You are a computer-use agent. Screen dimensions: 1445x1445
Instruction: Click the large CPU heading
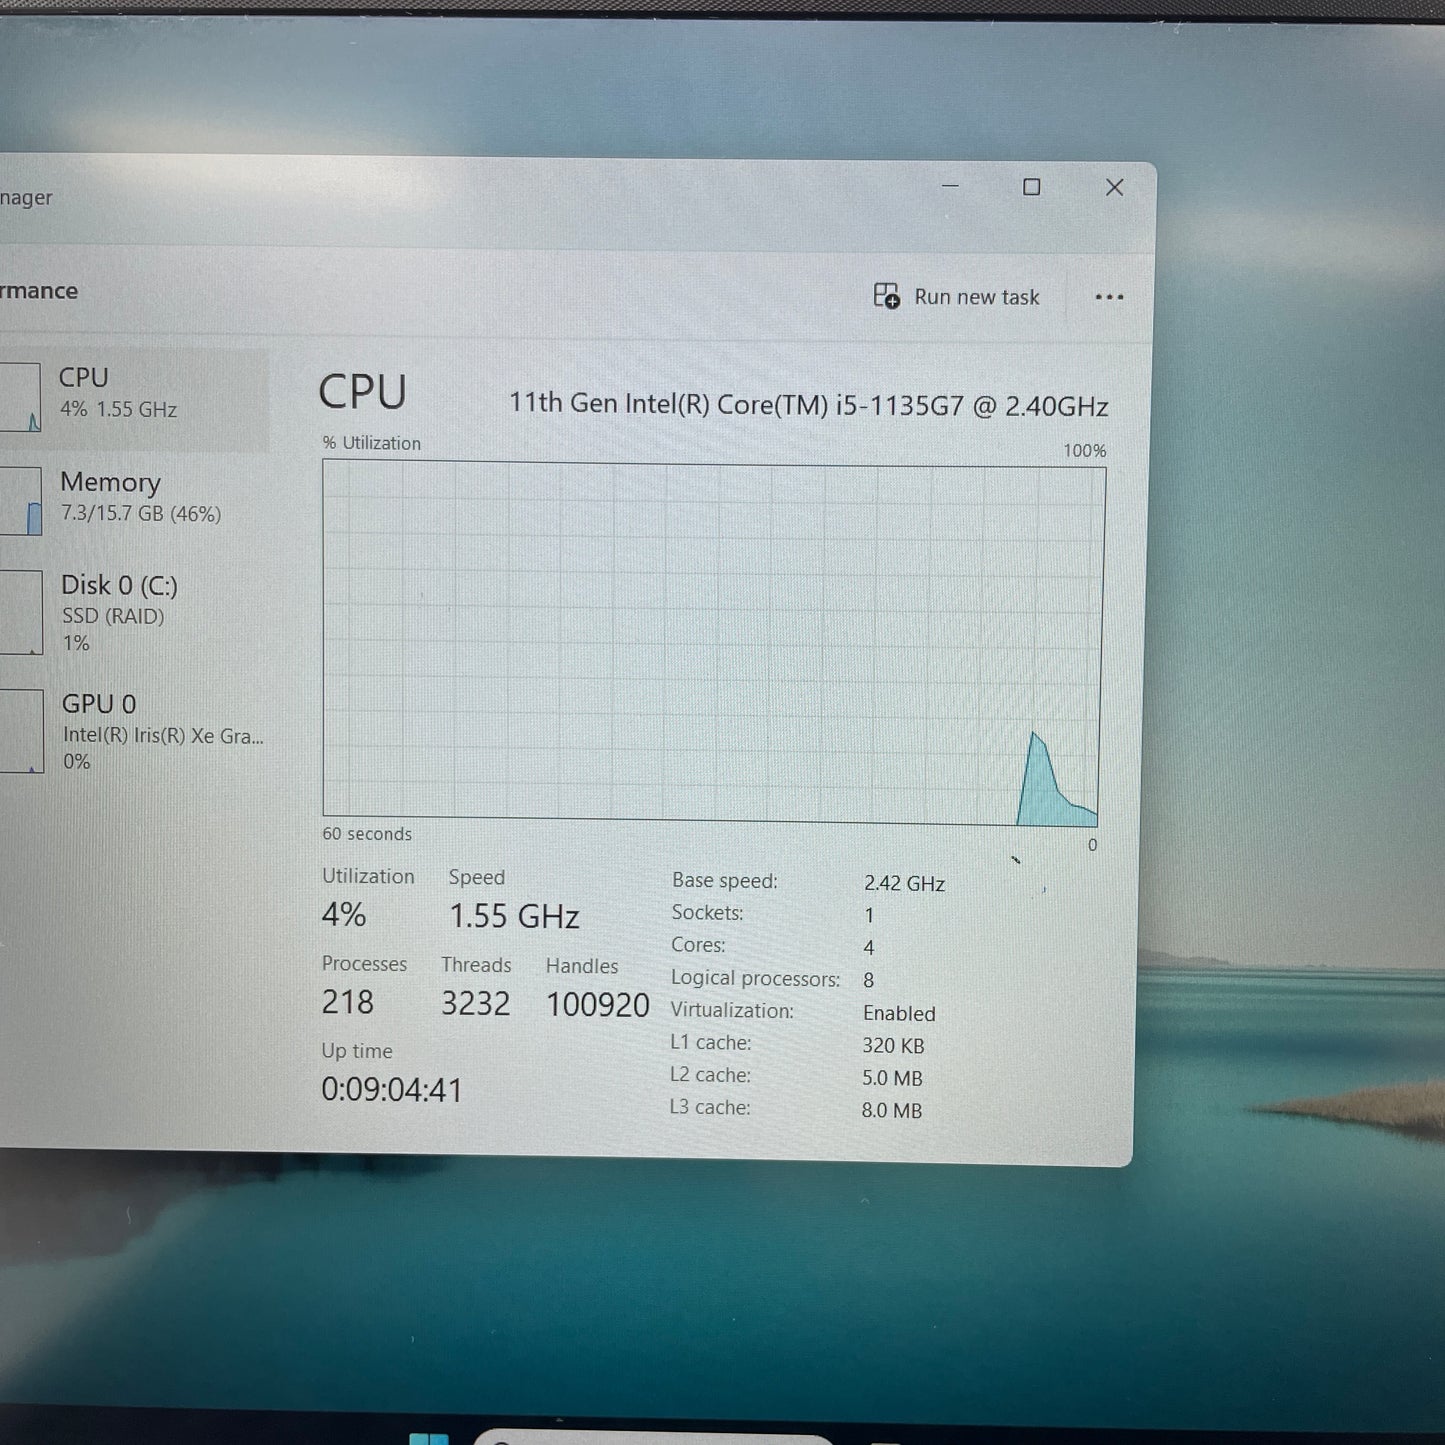[x=362, y=392]
